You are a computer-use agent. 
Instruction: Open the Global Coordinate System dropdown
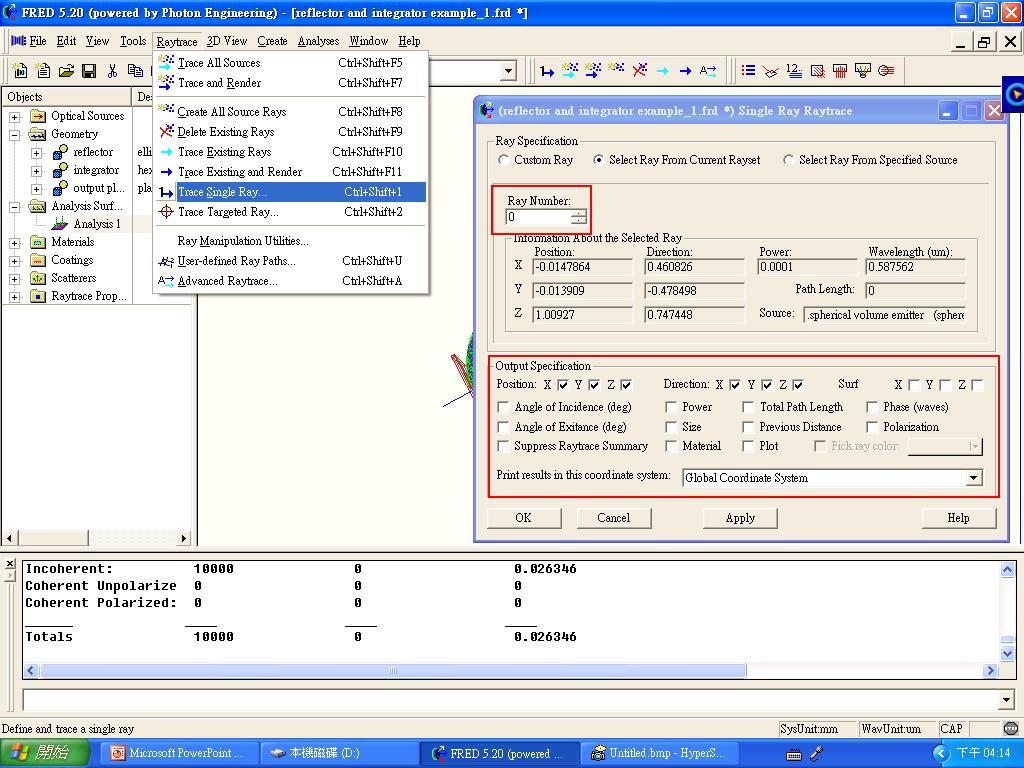point(973,478)
